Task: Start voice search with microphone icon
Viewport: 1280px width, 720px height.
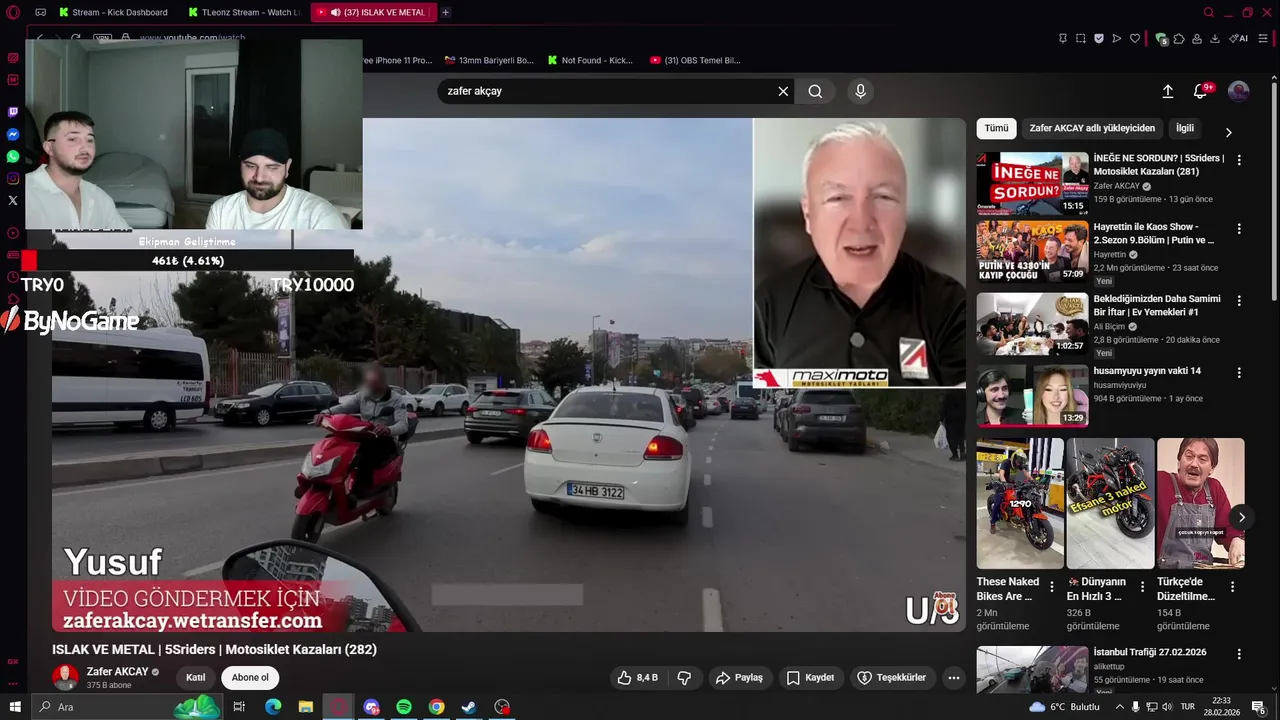Action: pyautogui.click(x=860, y=91)
